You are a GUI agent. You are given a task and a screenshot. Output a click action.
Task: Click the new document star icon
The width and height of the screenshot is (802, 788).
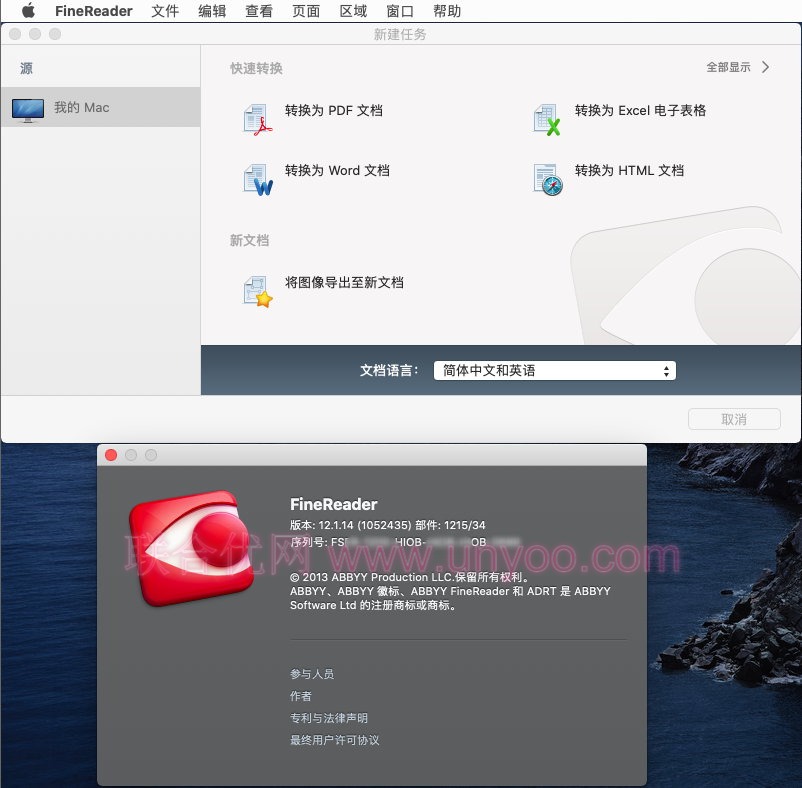(257, 291)
